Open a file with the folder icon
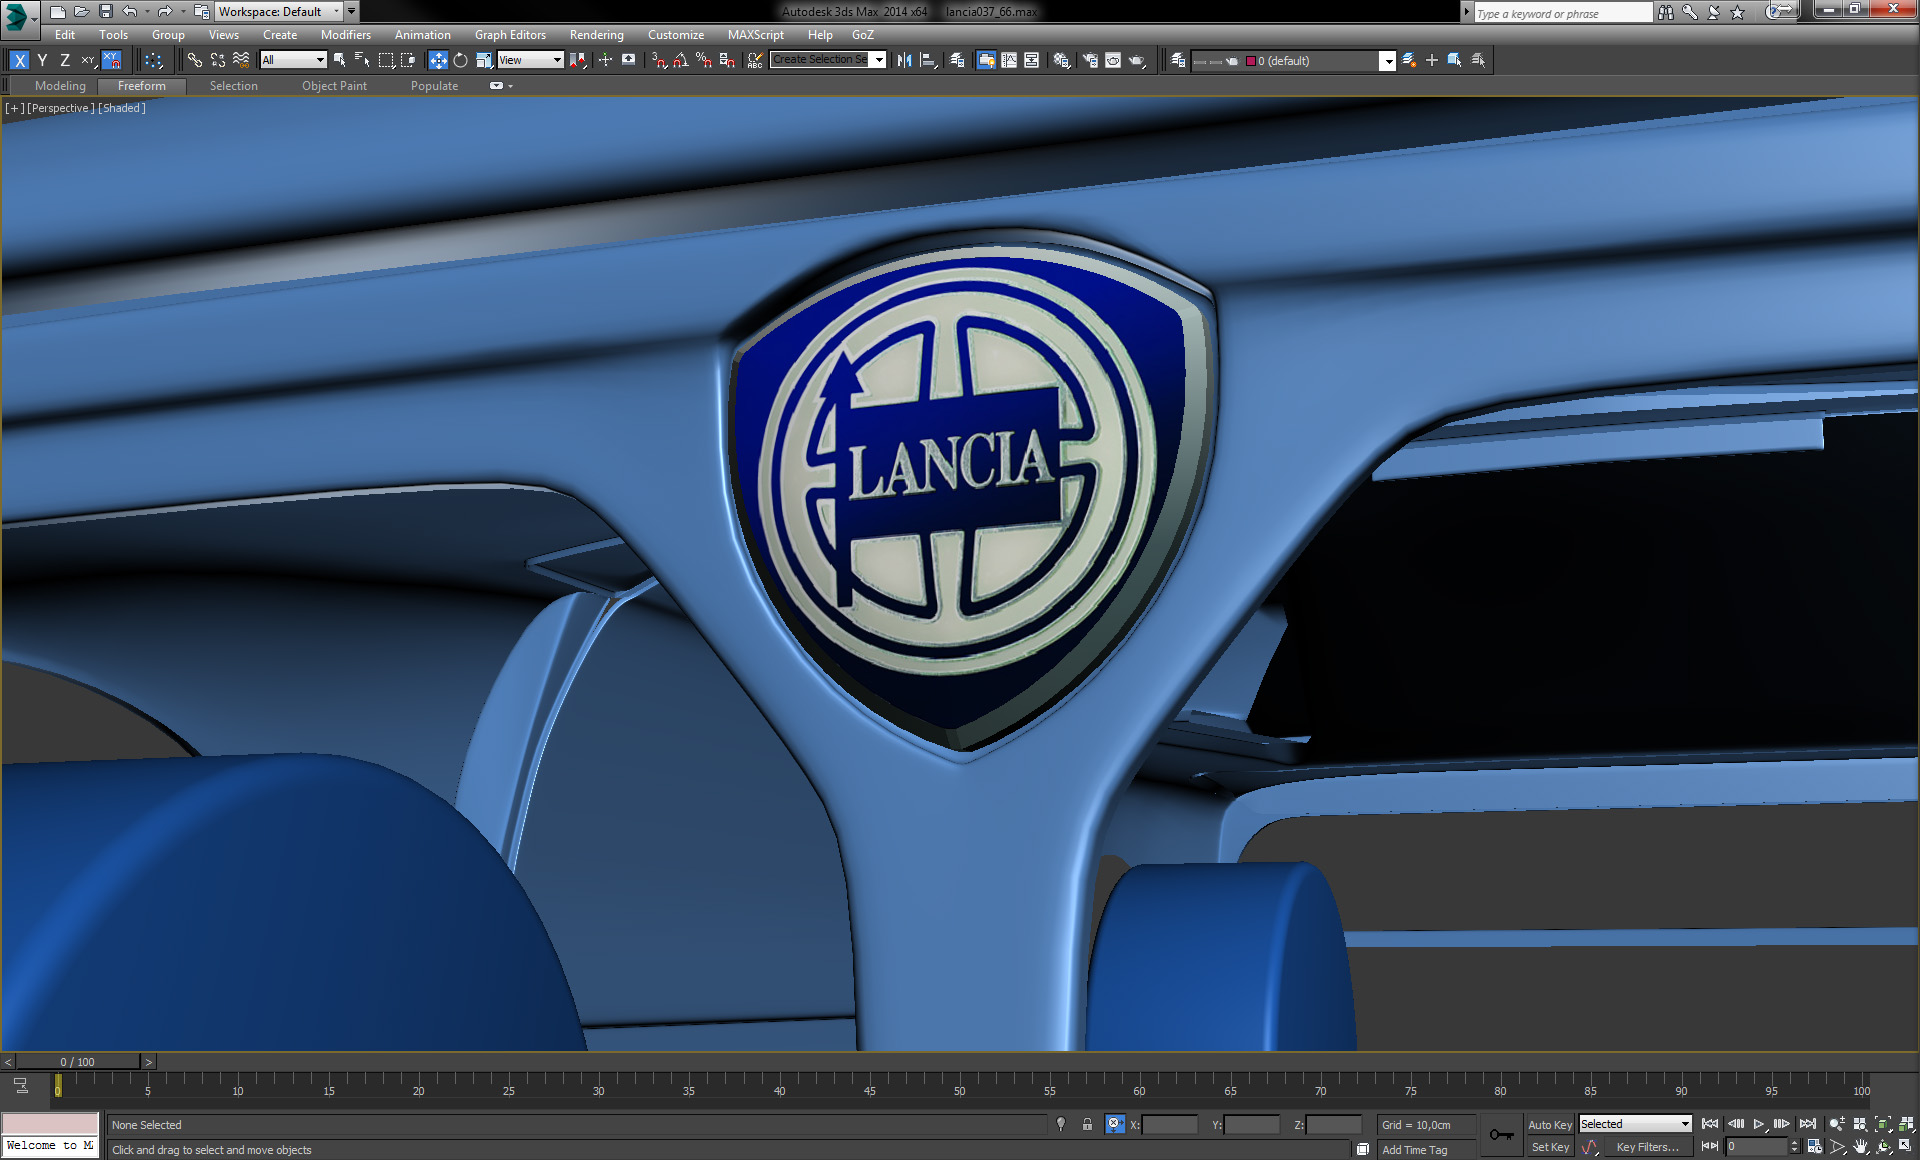 [81, 12]
